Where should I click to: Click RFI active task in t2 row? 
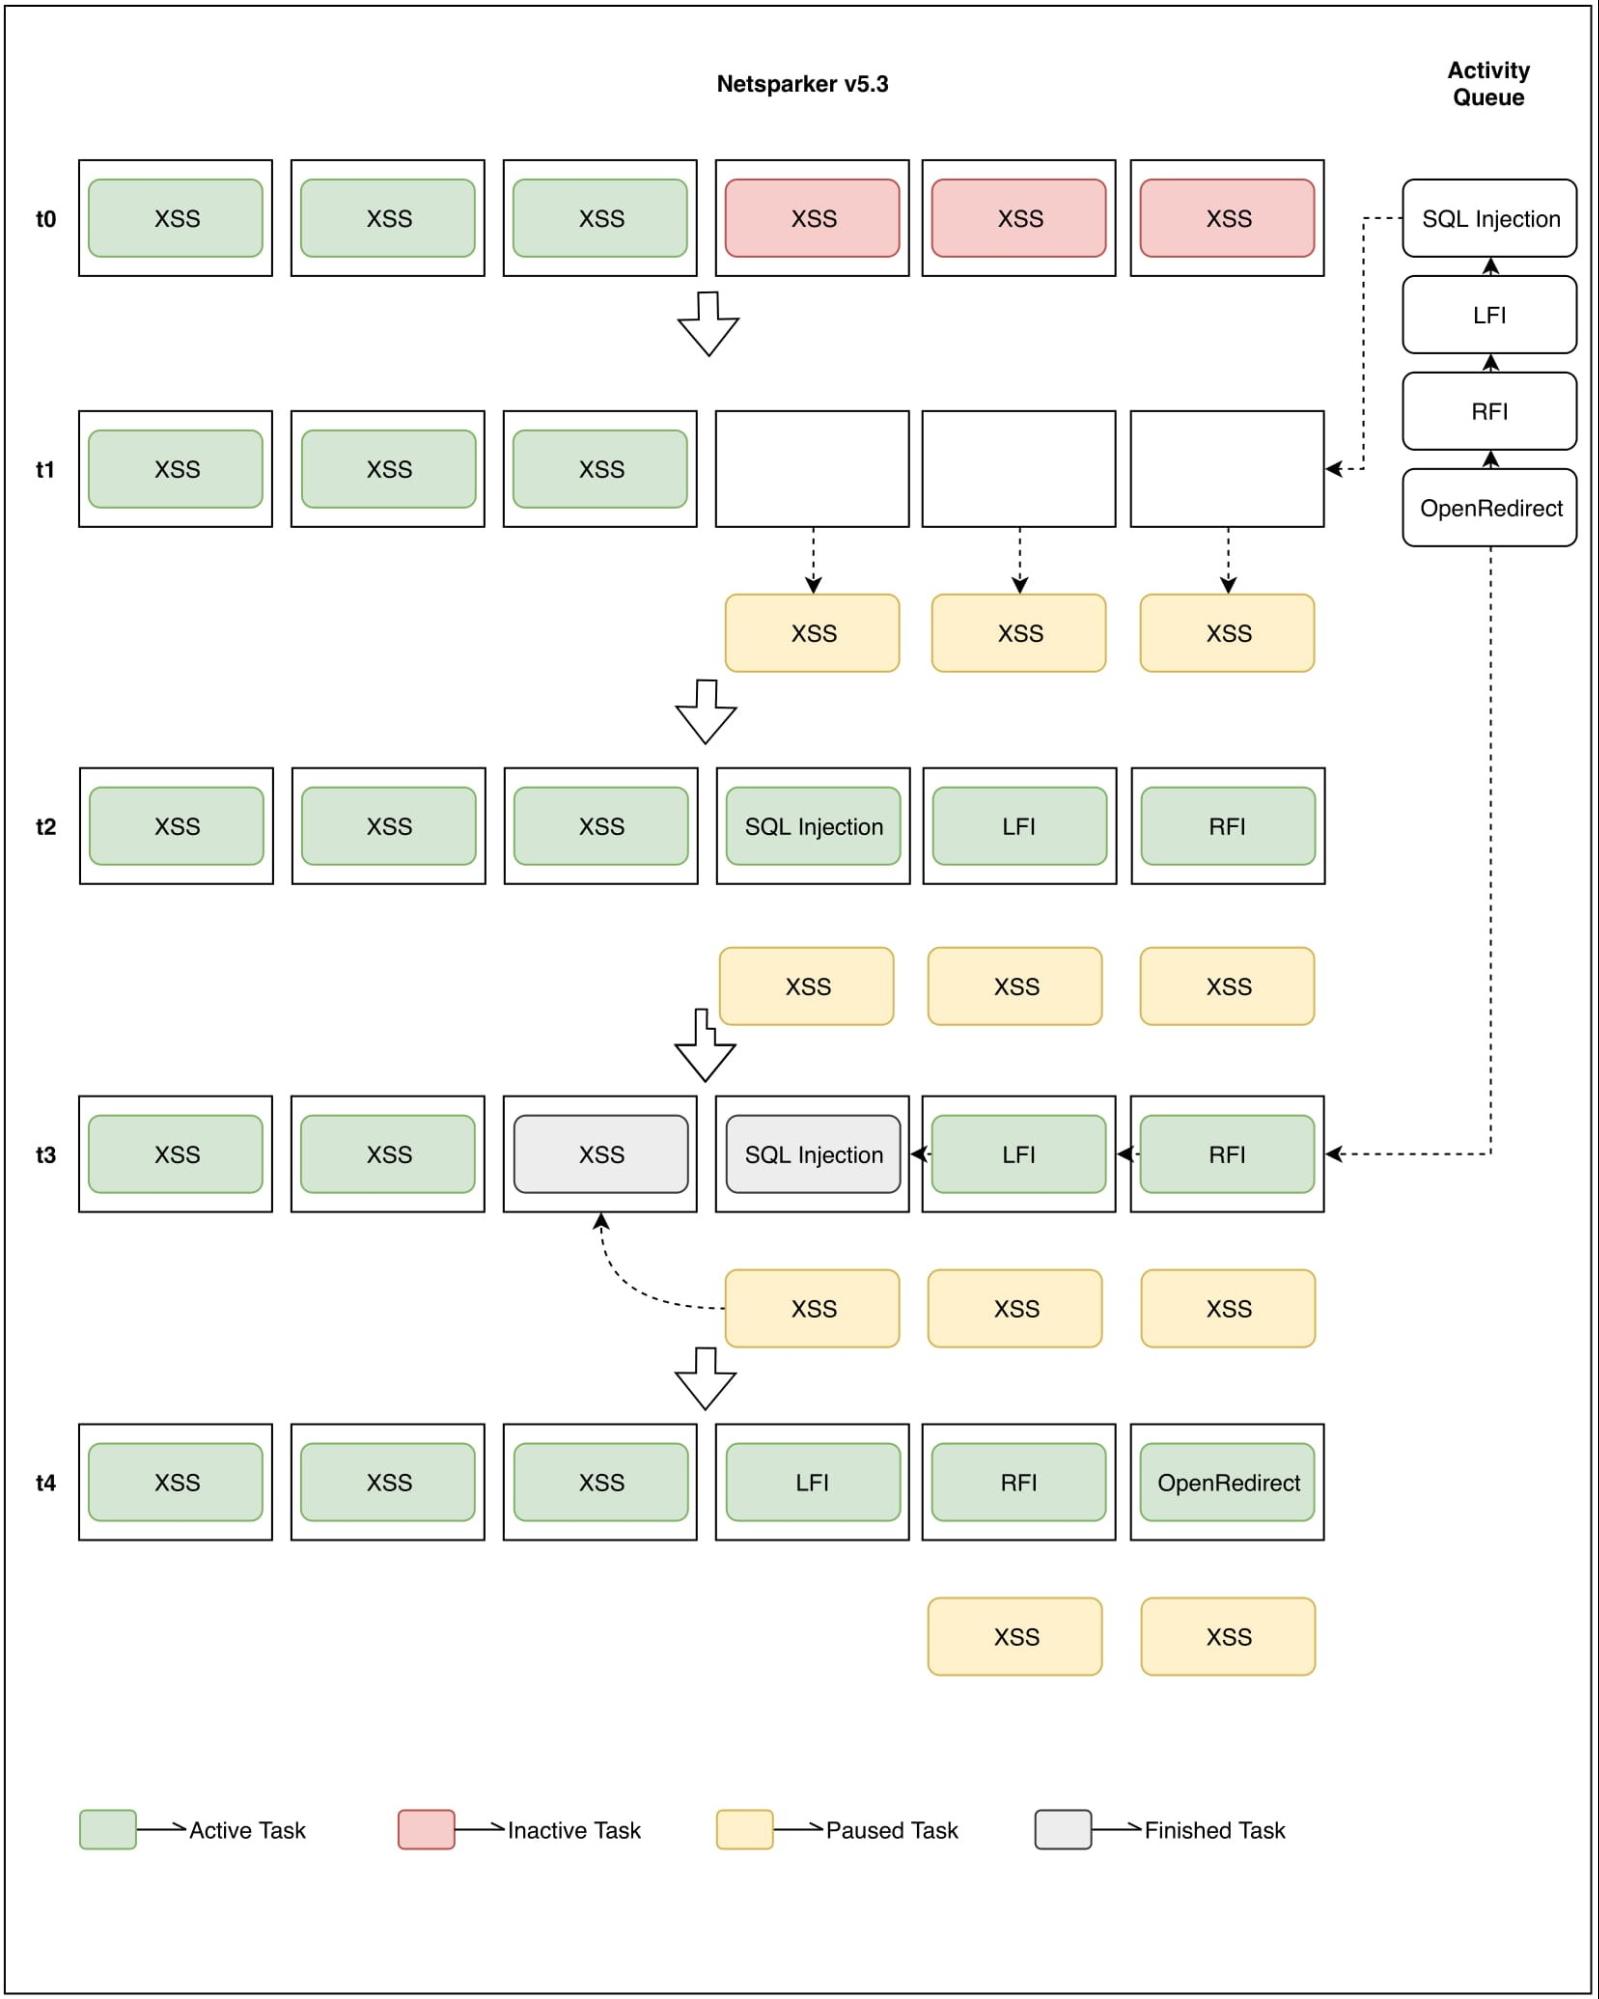click(x=1227, y=826)
